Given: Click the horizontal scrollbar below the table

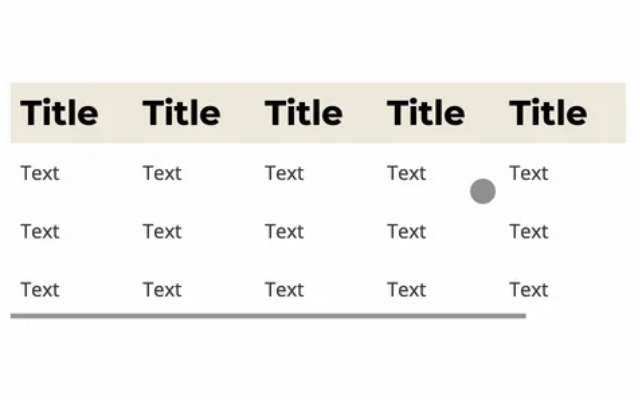Looking at the screenshot, I should [268, 316].
